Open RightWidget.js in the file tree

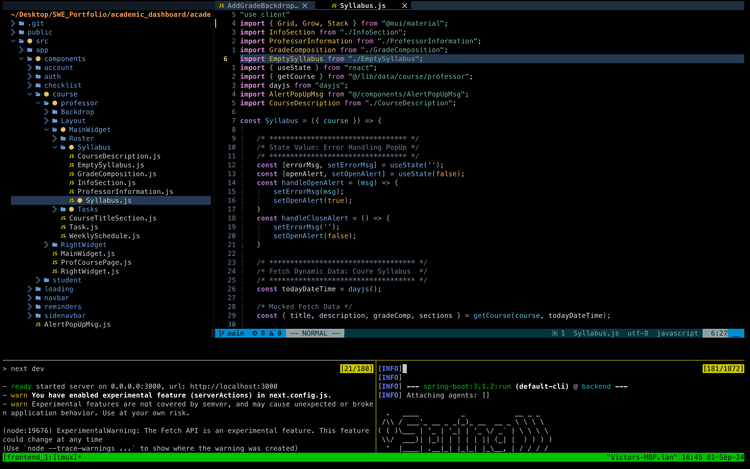tap(89, 271)
